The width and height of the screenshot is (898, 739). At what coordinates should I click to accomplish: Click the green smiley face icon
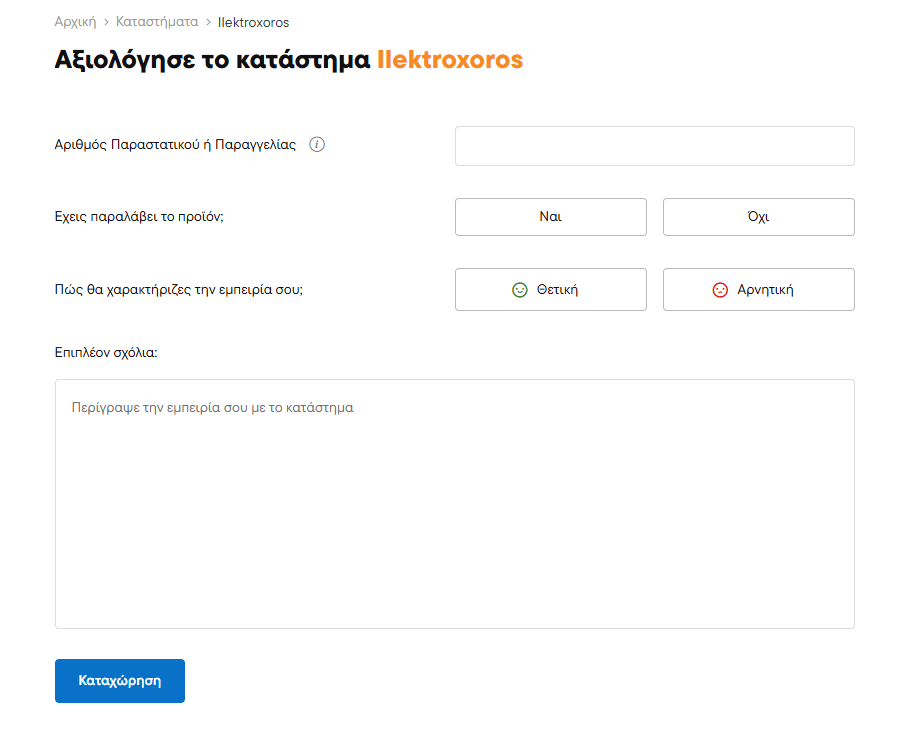[x=519, y=290]
